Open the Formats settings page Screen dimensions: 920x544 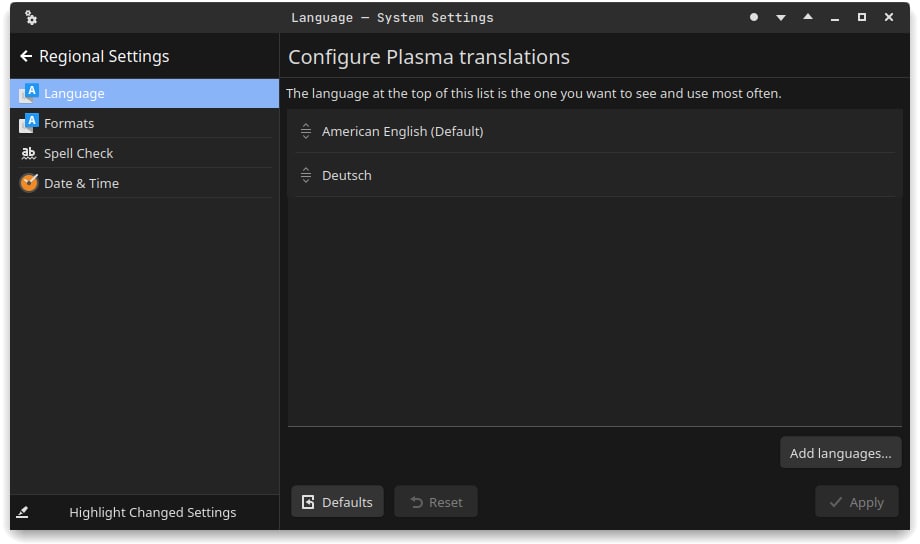pos(144,123)
